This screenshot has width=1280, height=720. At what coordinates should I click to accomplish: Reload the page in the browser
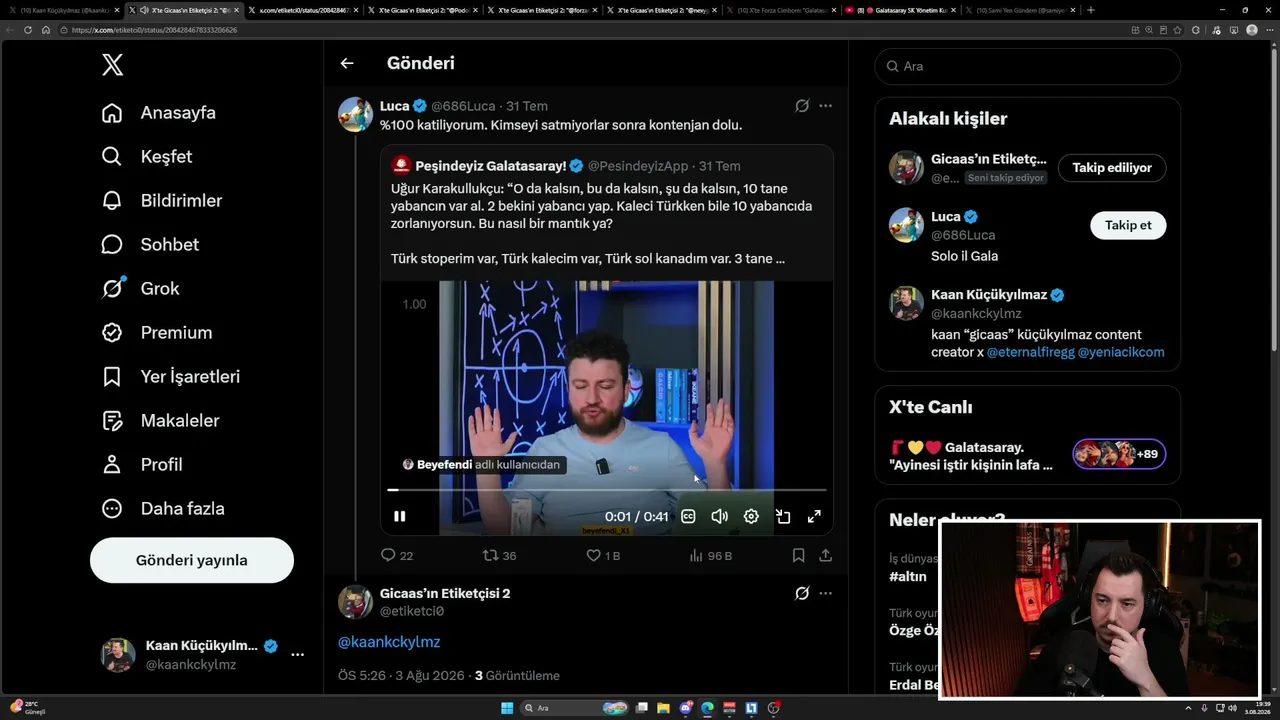tap(28, 30)
